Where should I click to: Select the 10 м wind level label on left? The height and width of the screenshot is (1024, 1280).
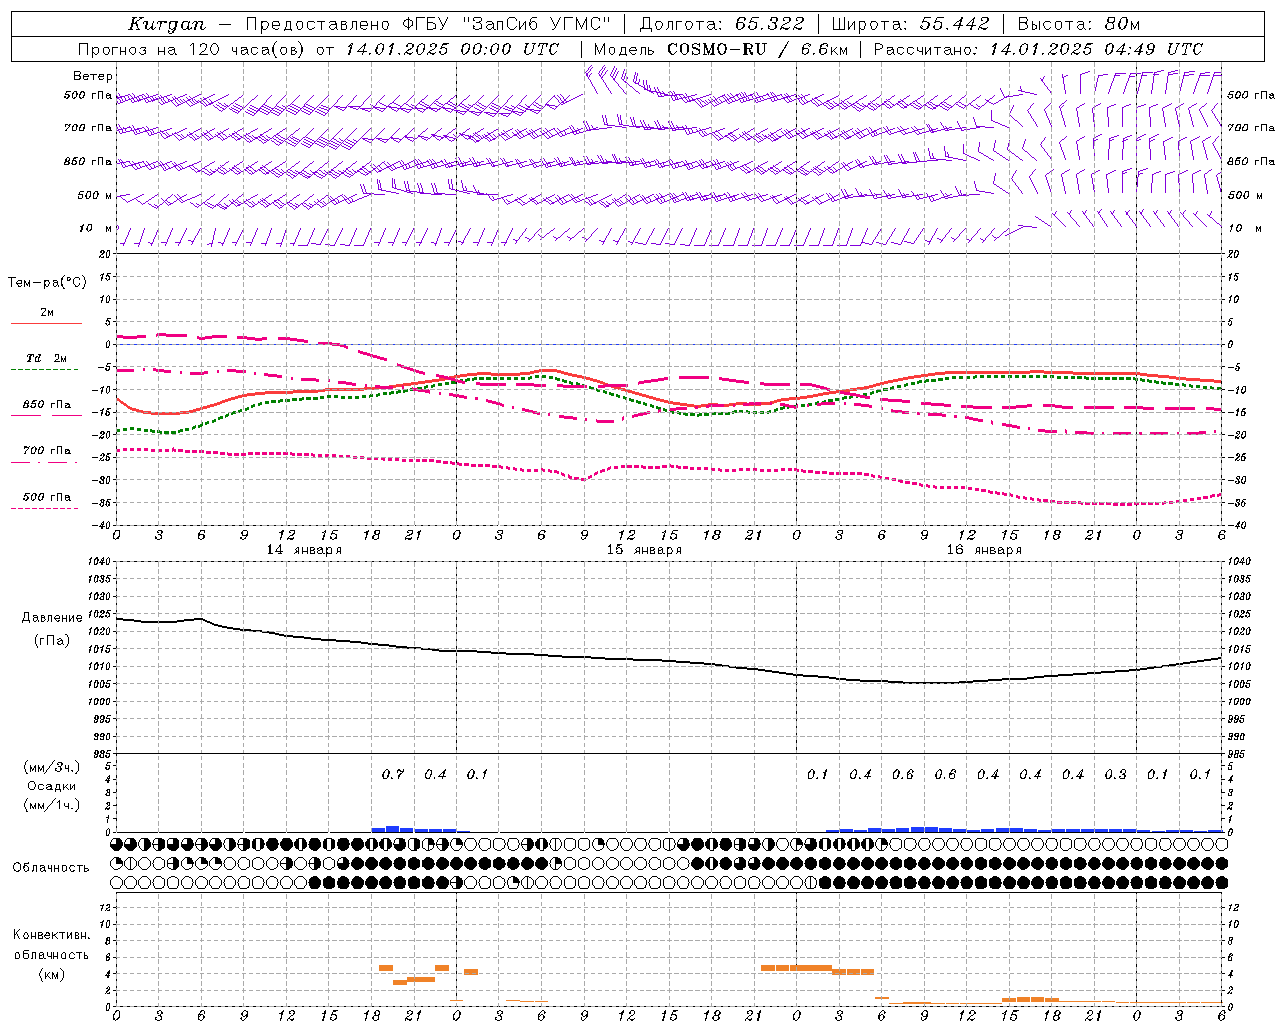point(96,228)
